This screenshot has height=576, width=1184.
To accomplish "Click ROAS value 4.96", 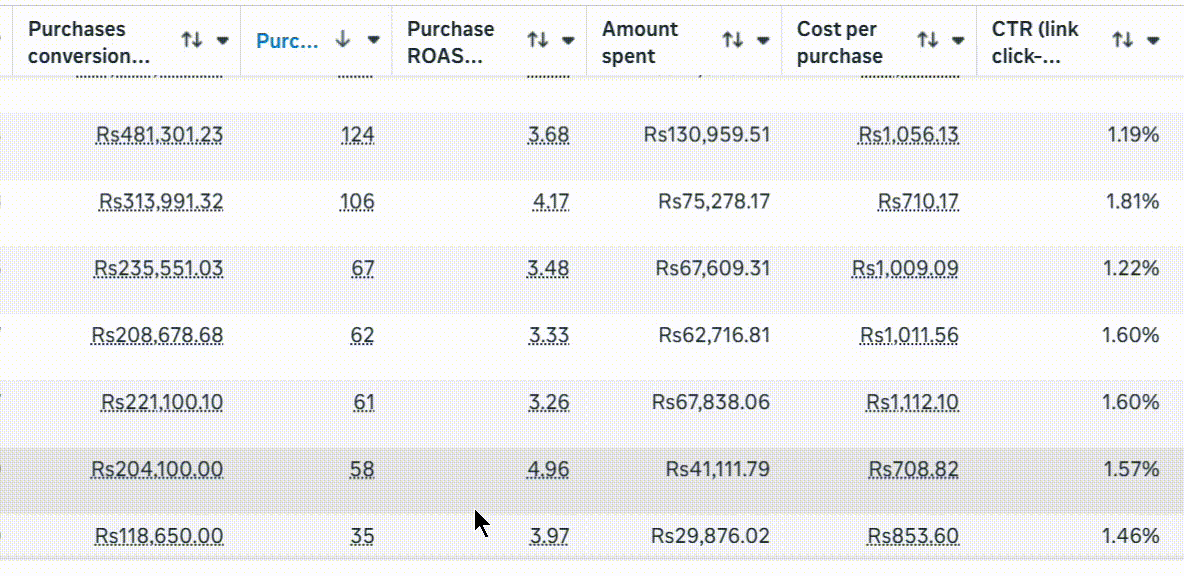I will click(x=549, y=470).
